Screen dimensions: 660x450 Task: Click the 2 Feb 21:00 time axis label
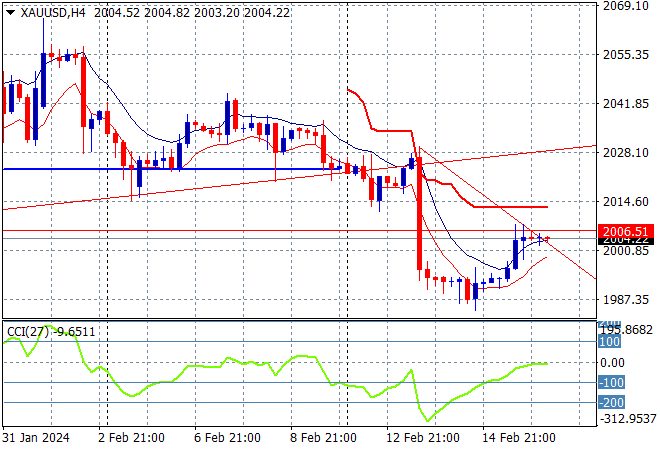tap(131, 438)
